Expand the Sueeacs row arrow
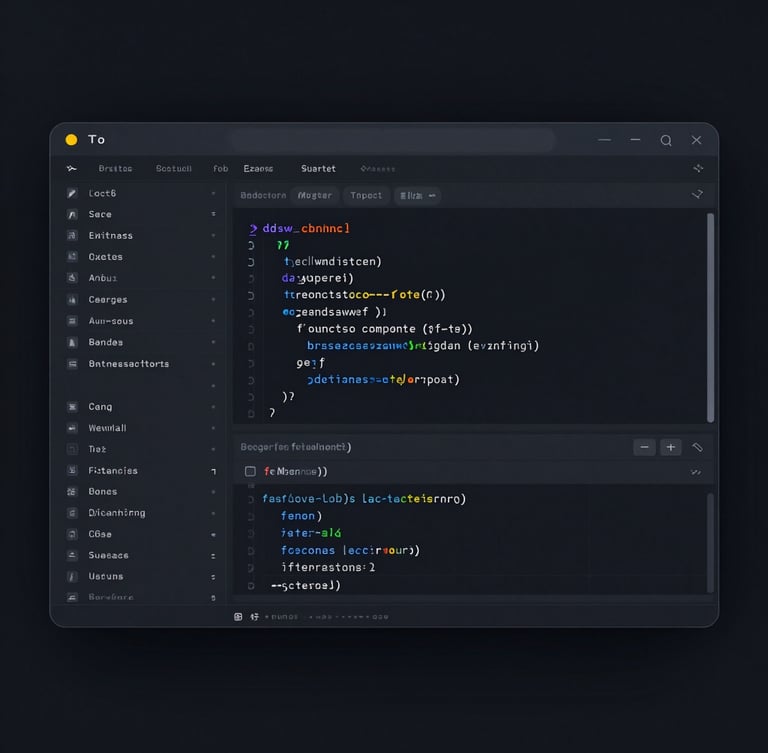Viewport: 768px width, 753px height. pos(213,556)
